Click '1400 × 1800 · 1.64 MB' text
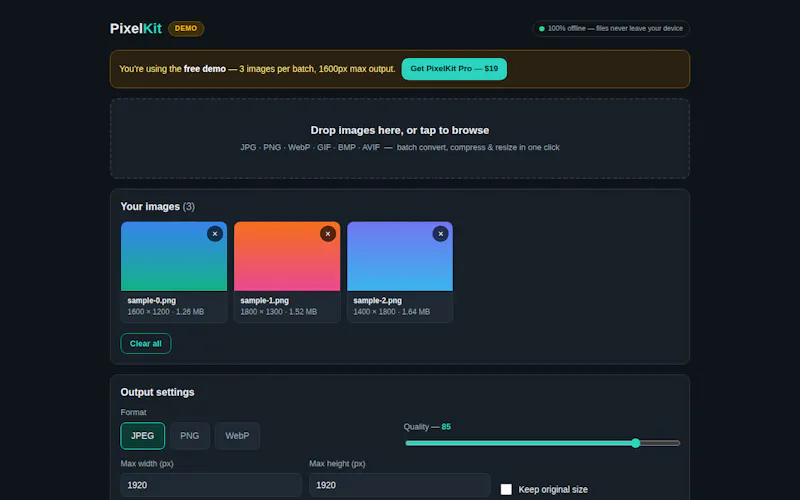 [x=391, y=312]
